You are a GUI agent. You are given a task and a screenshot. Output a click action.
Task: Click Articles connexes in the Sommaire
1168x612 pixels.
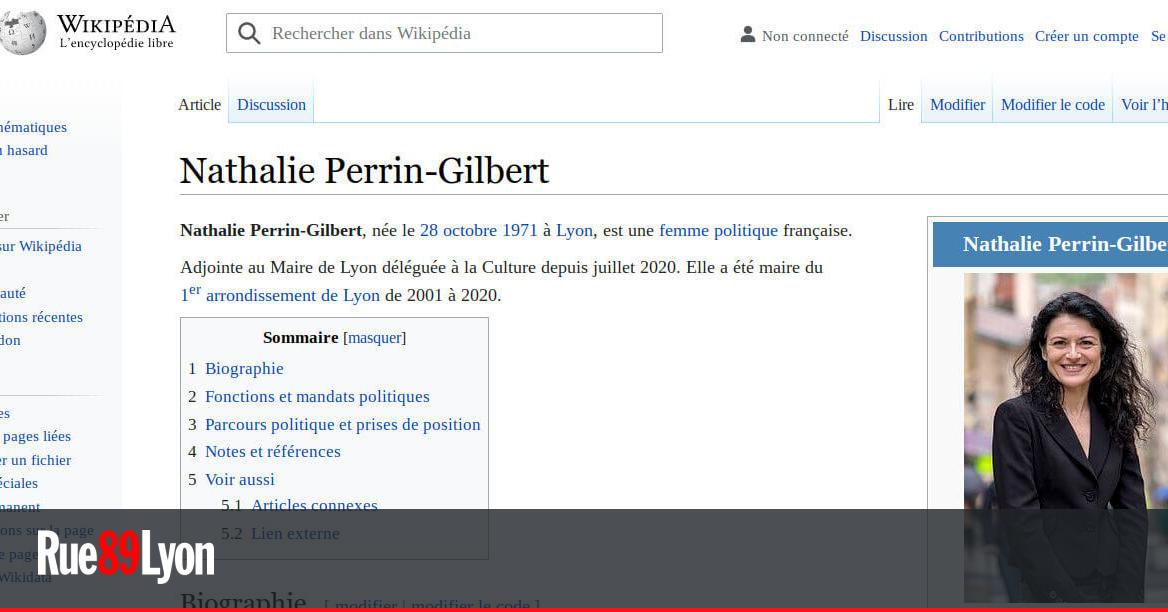(314, 505)
